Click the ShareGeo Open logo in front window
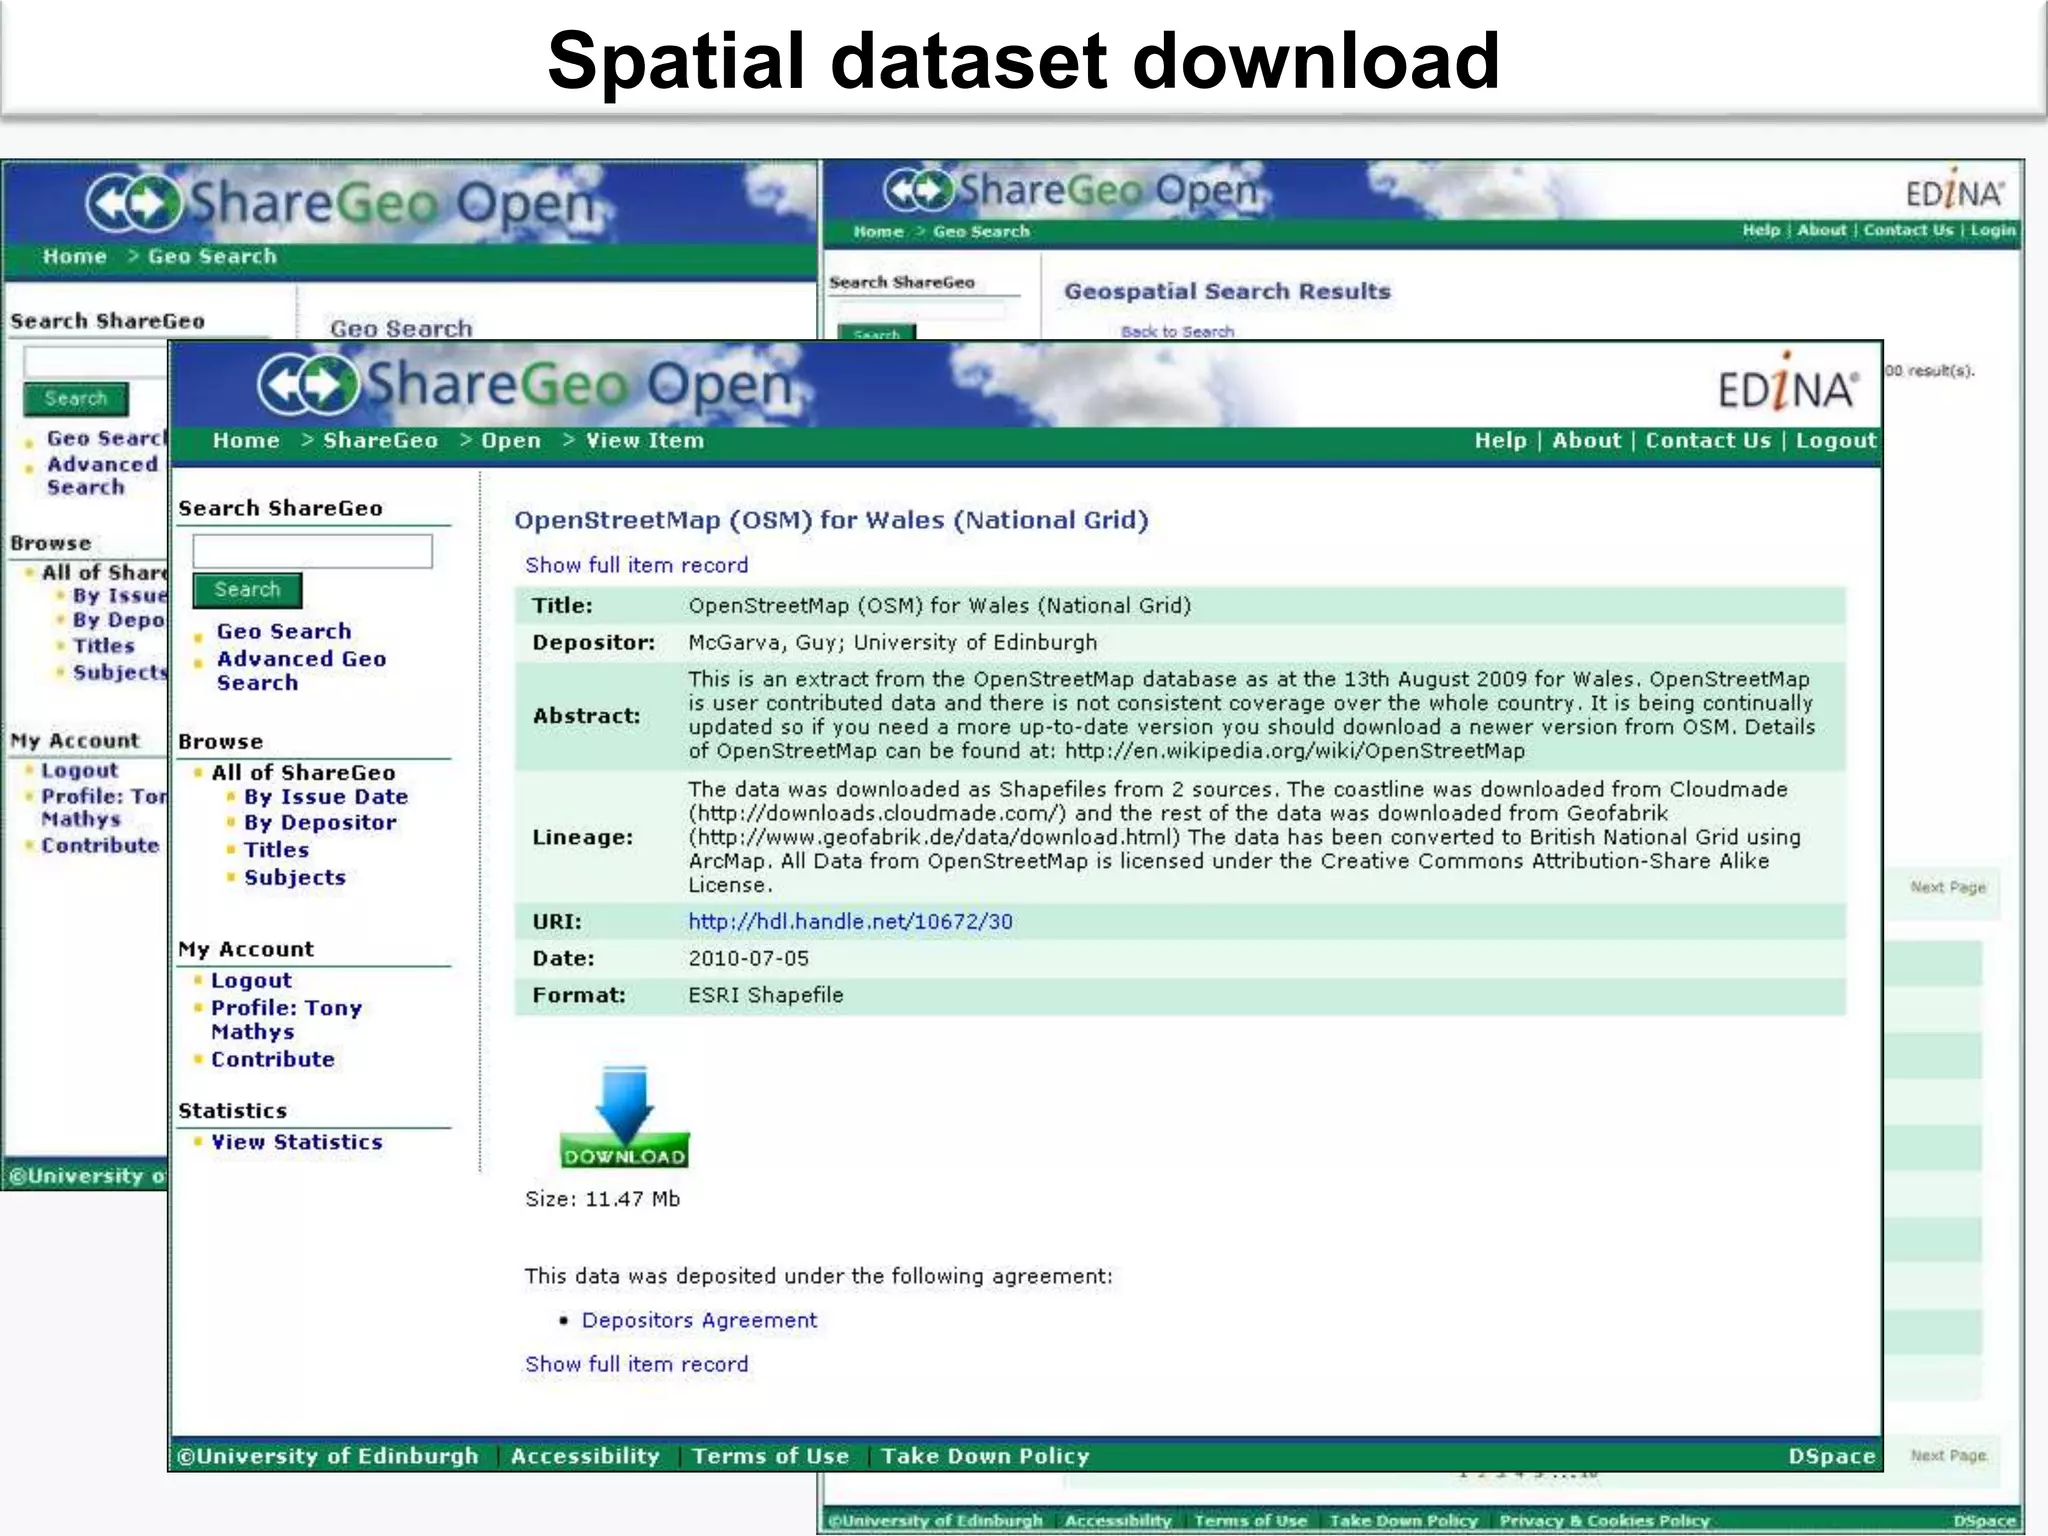This screenshot has height=1536, width=2048. pos(526,384)
